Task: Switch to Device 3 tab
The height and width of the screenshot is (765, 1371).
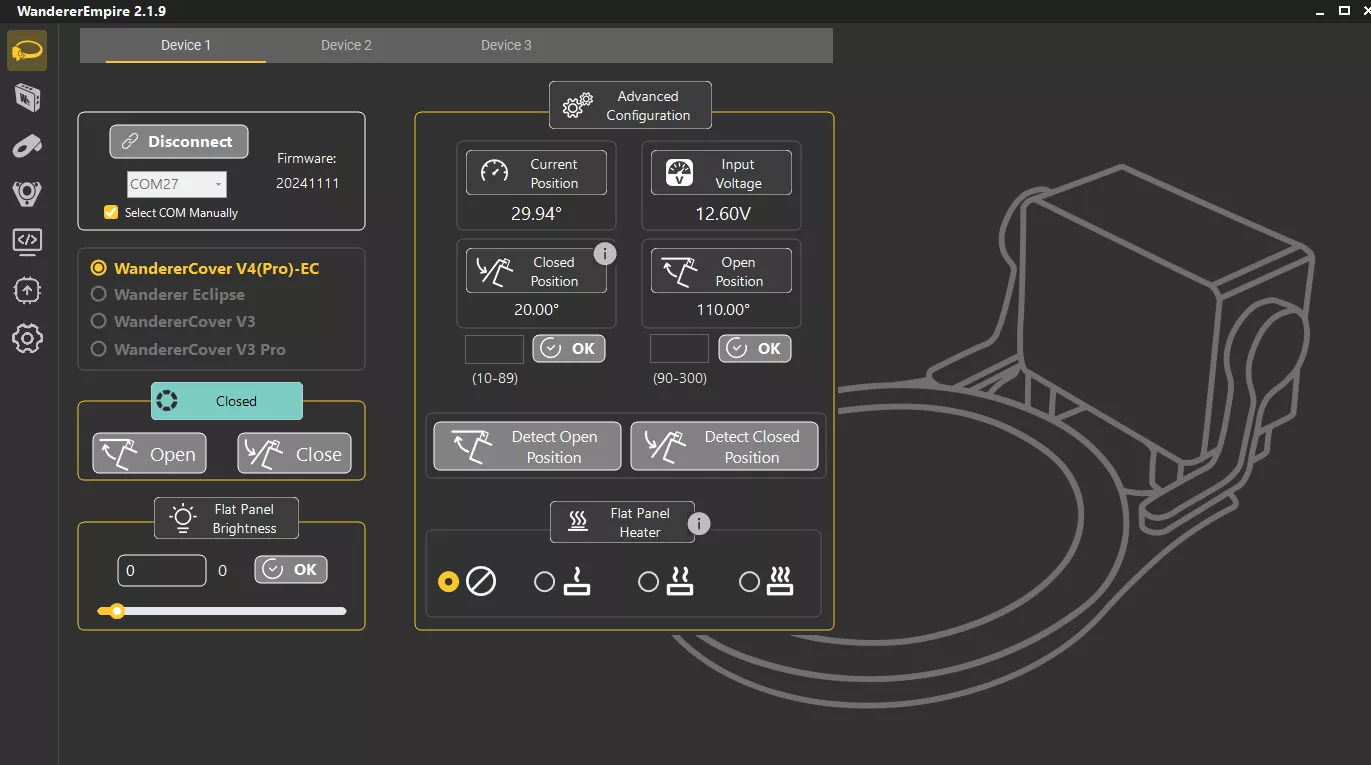Action: point(506,45)
